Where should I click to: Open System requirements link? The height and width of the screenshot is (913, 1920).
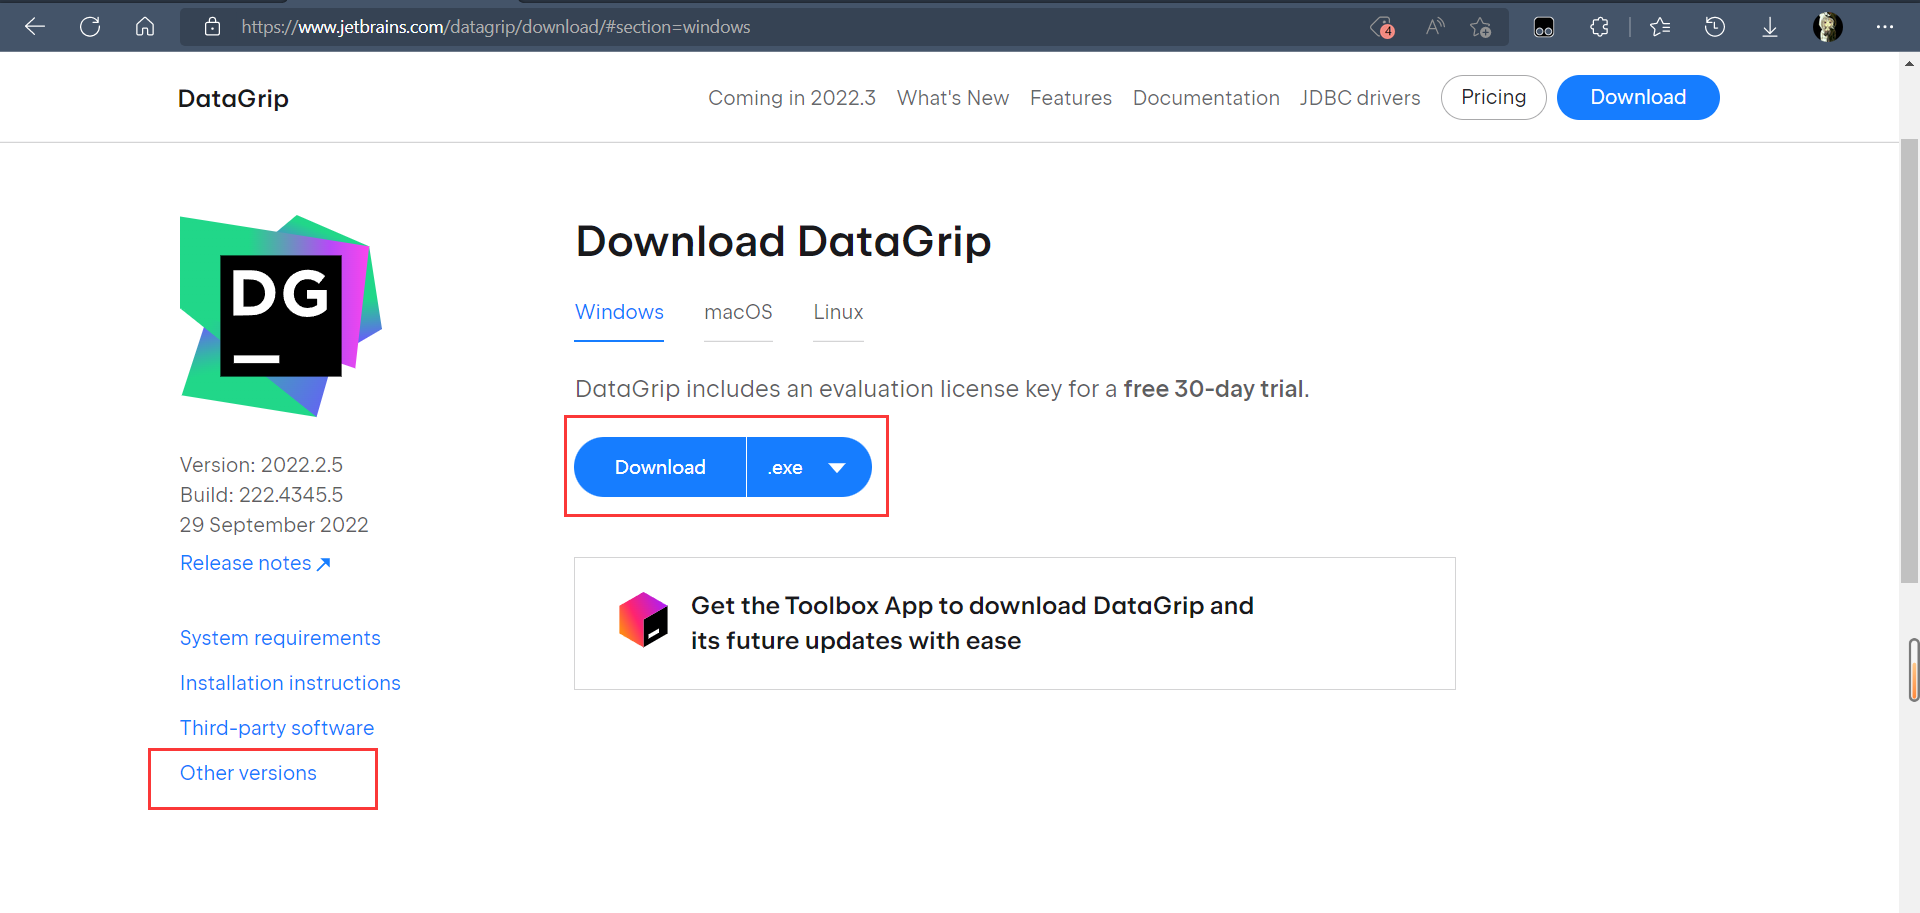280,638
